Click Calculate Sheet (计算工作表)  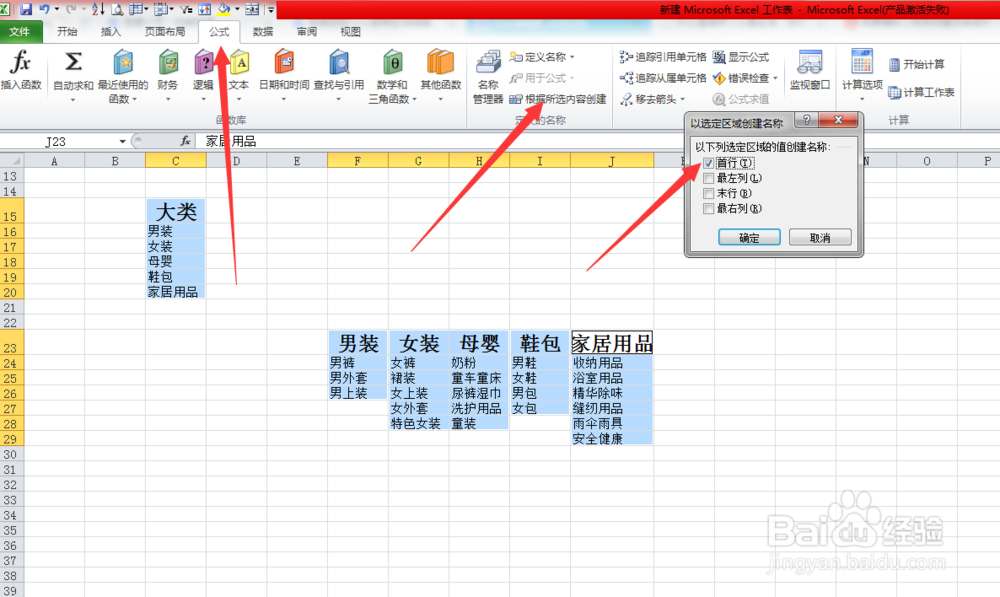tap(922, 92)
